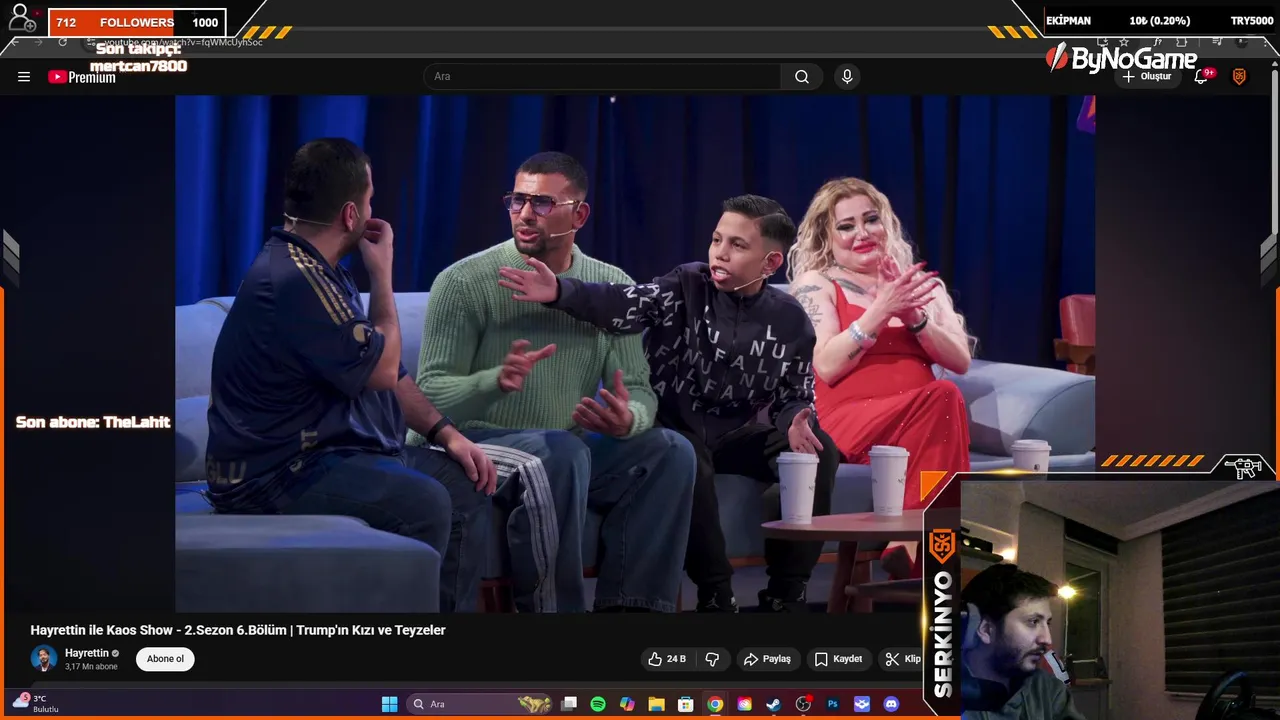The height and width of the screenshot is (720, 1280).
Task: Dislike the video with thumbs-down
Action: pos(712,659)
